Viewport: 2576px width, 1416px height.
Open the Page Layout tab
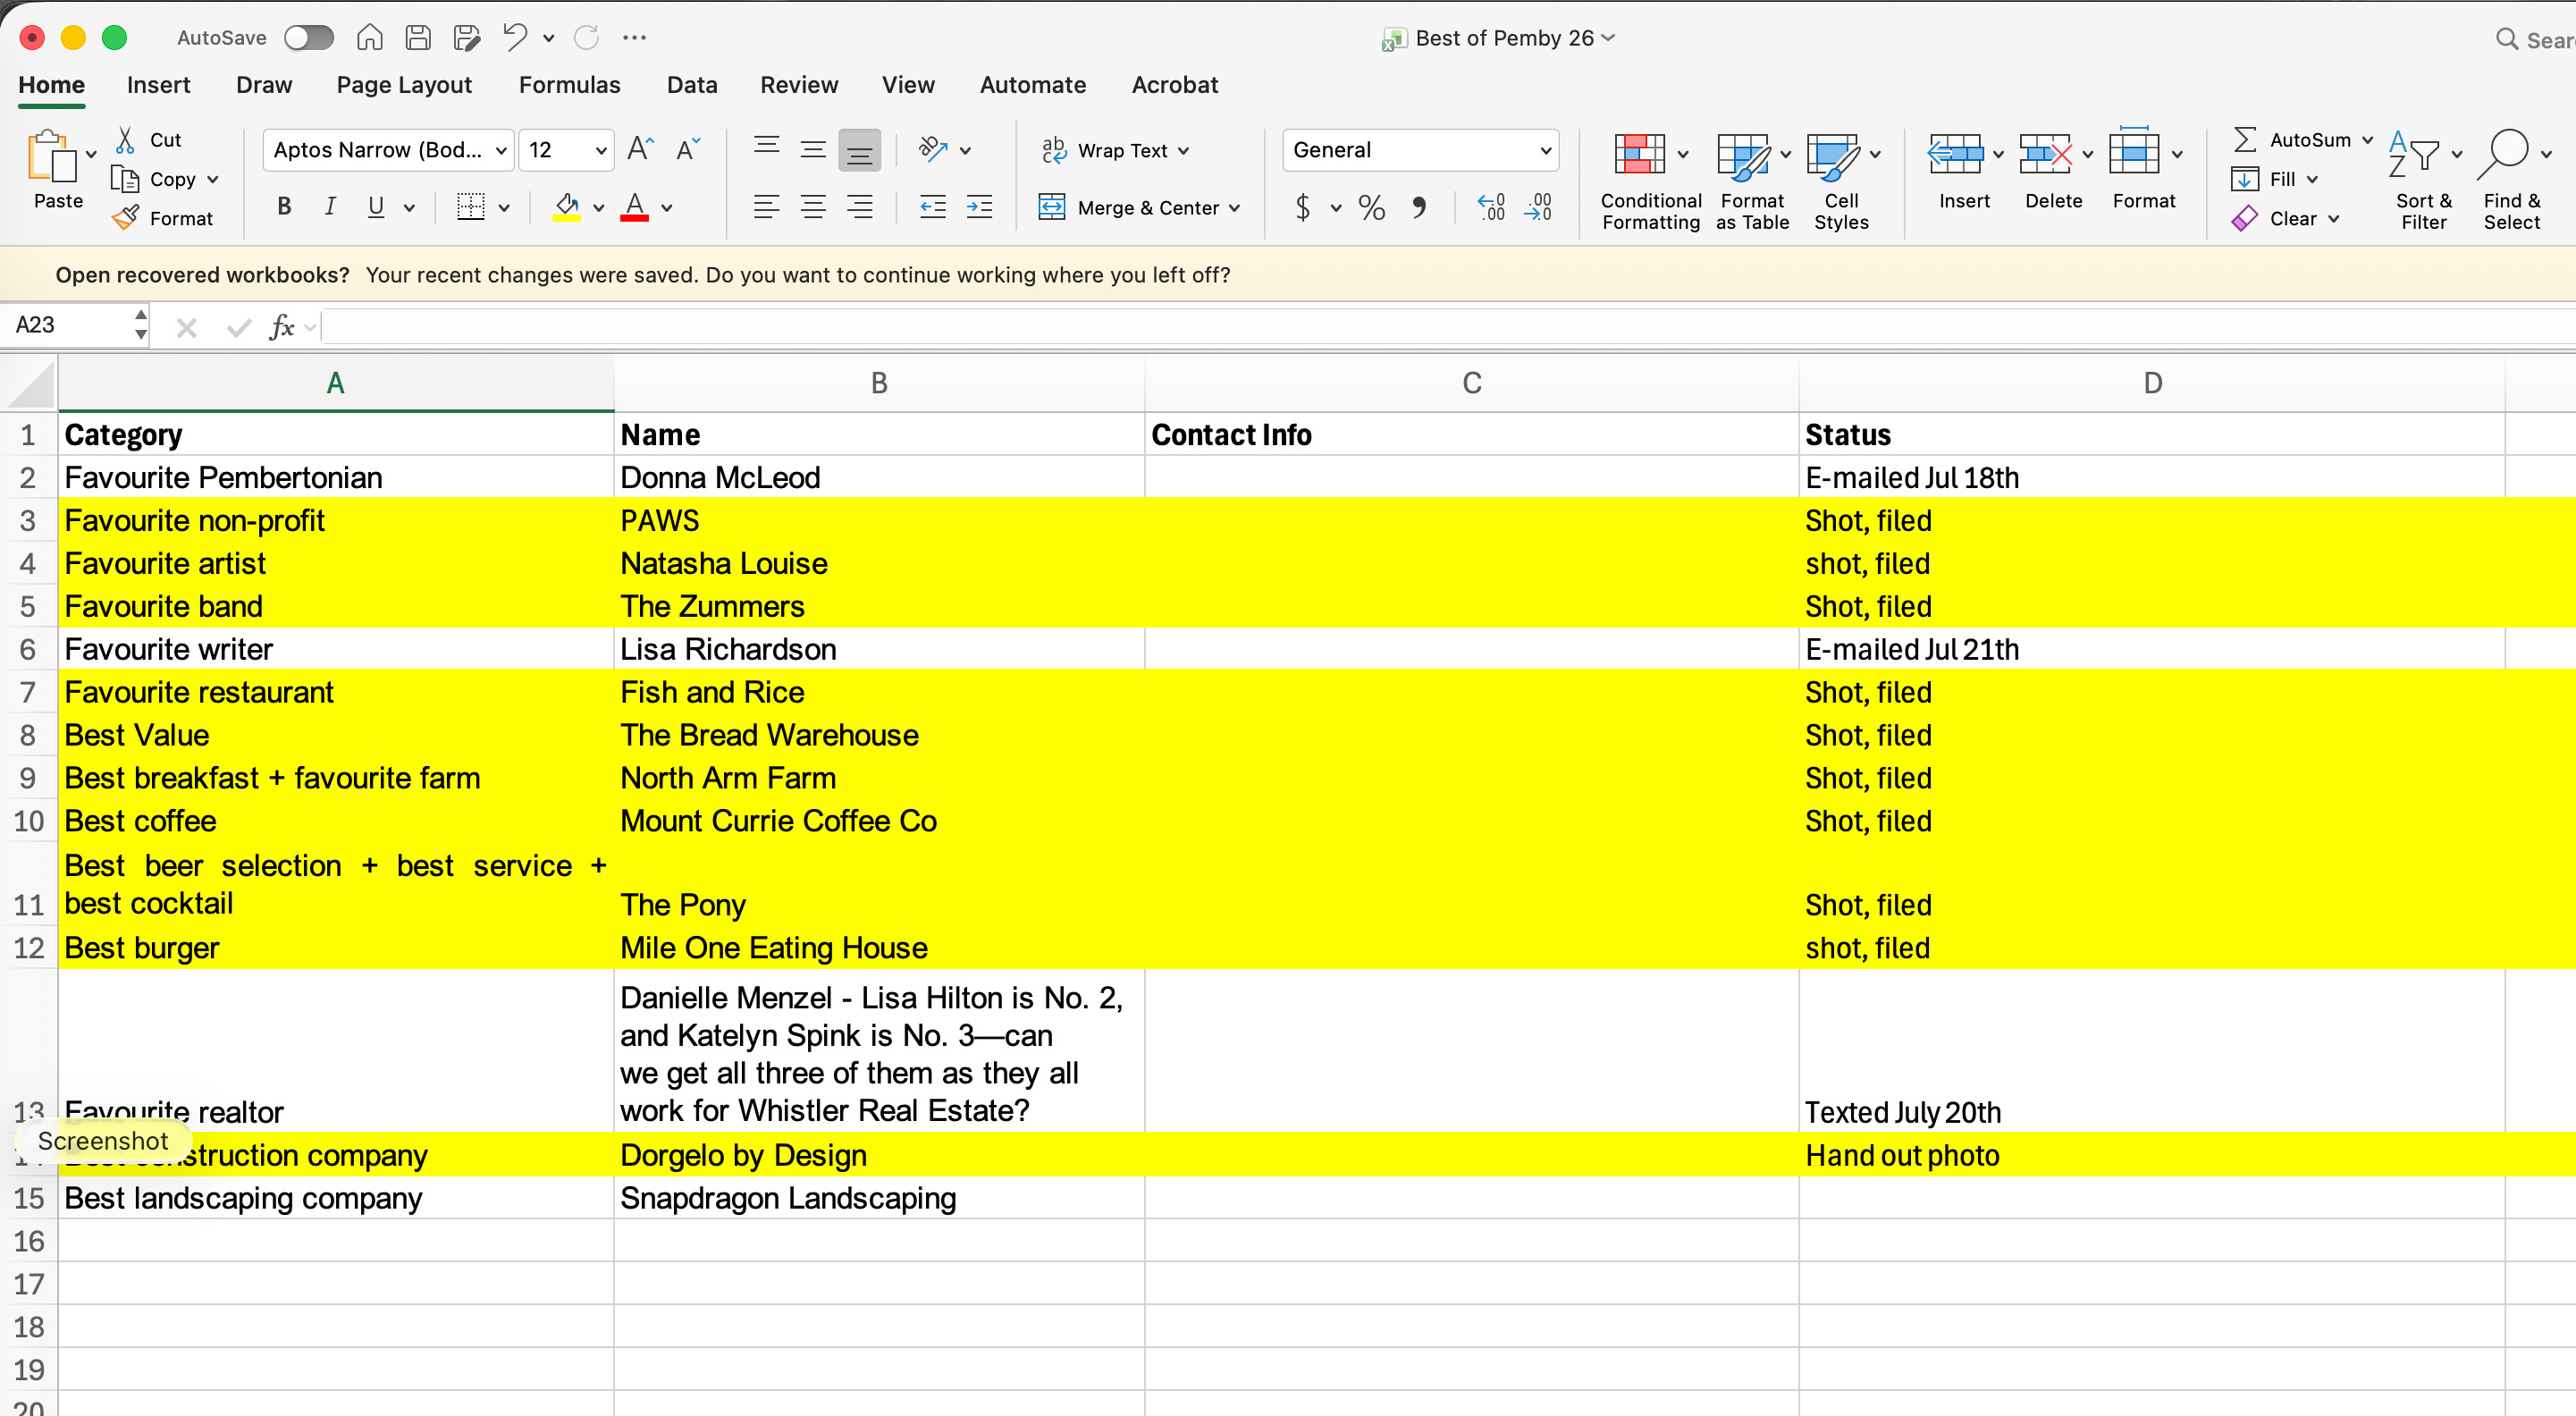pyautogui.click(x=404, y=85)
